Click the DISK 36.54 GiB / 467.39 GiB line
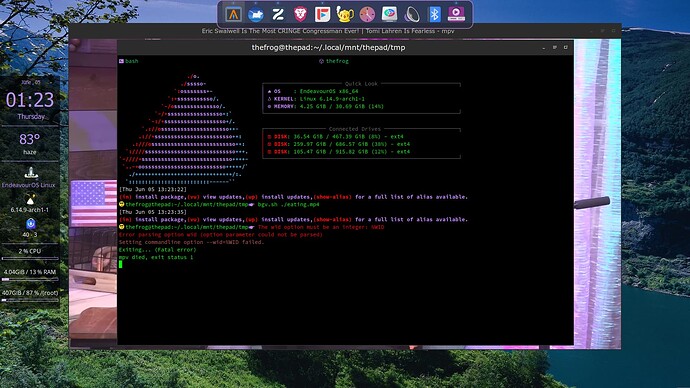The image size is (690, 388). point(335,137)
